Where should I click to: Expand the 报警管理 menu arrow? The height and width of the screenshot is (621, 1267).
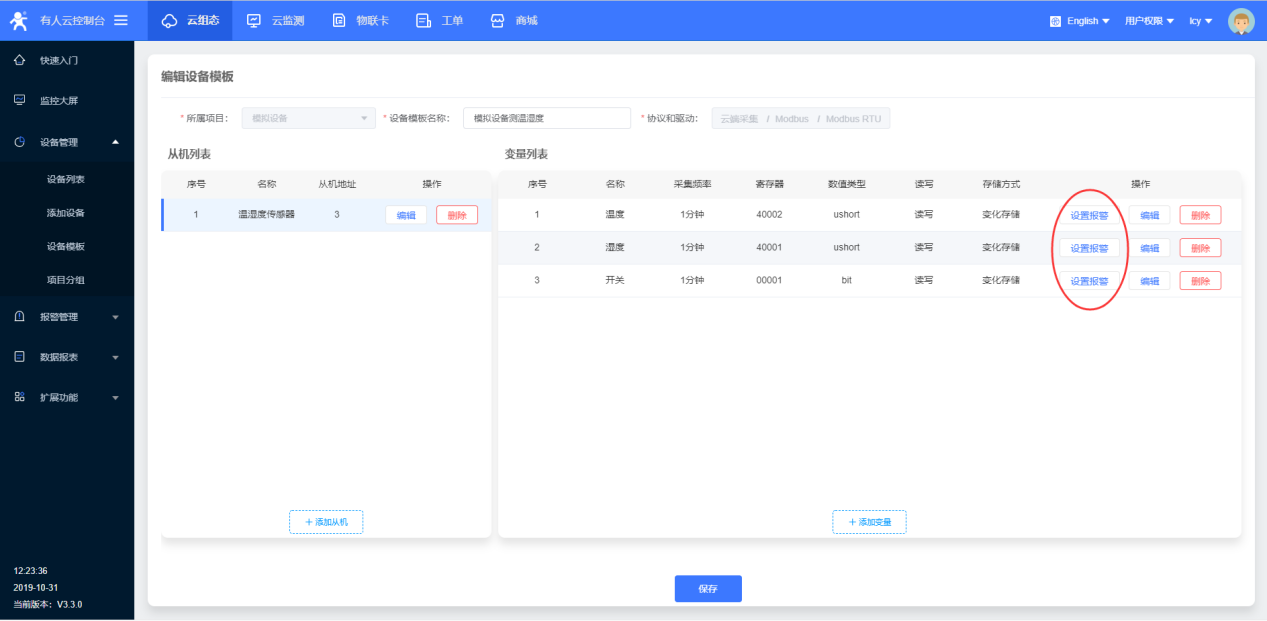(115, 317)
